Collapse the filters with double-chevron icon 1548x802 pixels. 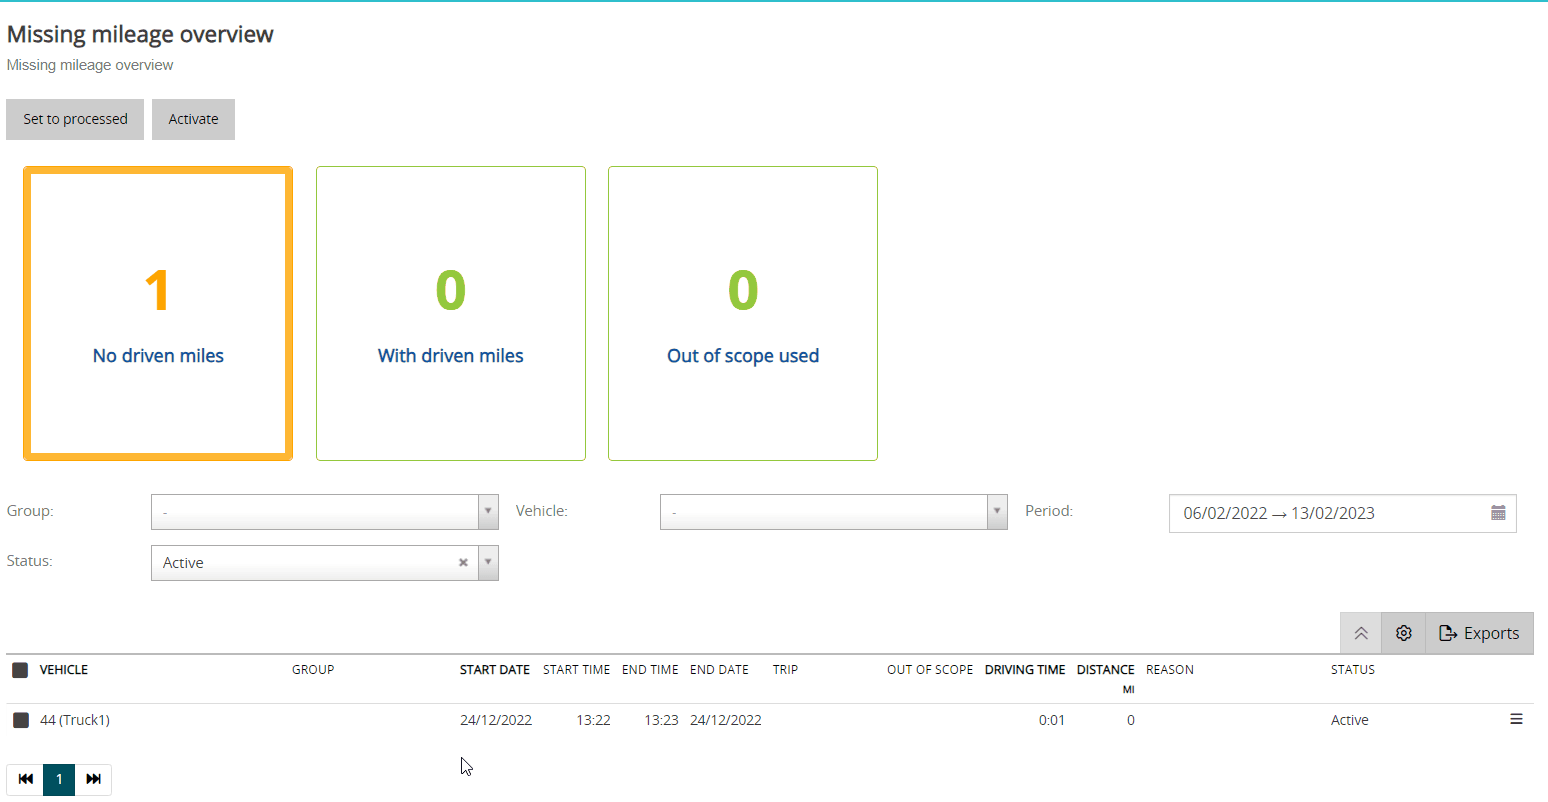[1361, 633]
